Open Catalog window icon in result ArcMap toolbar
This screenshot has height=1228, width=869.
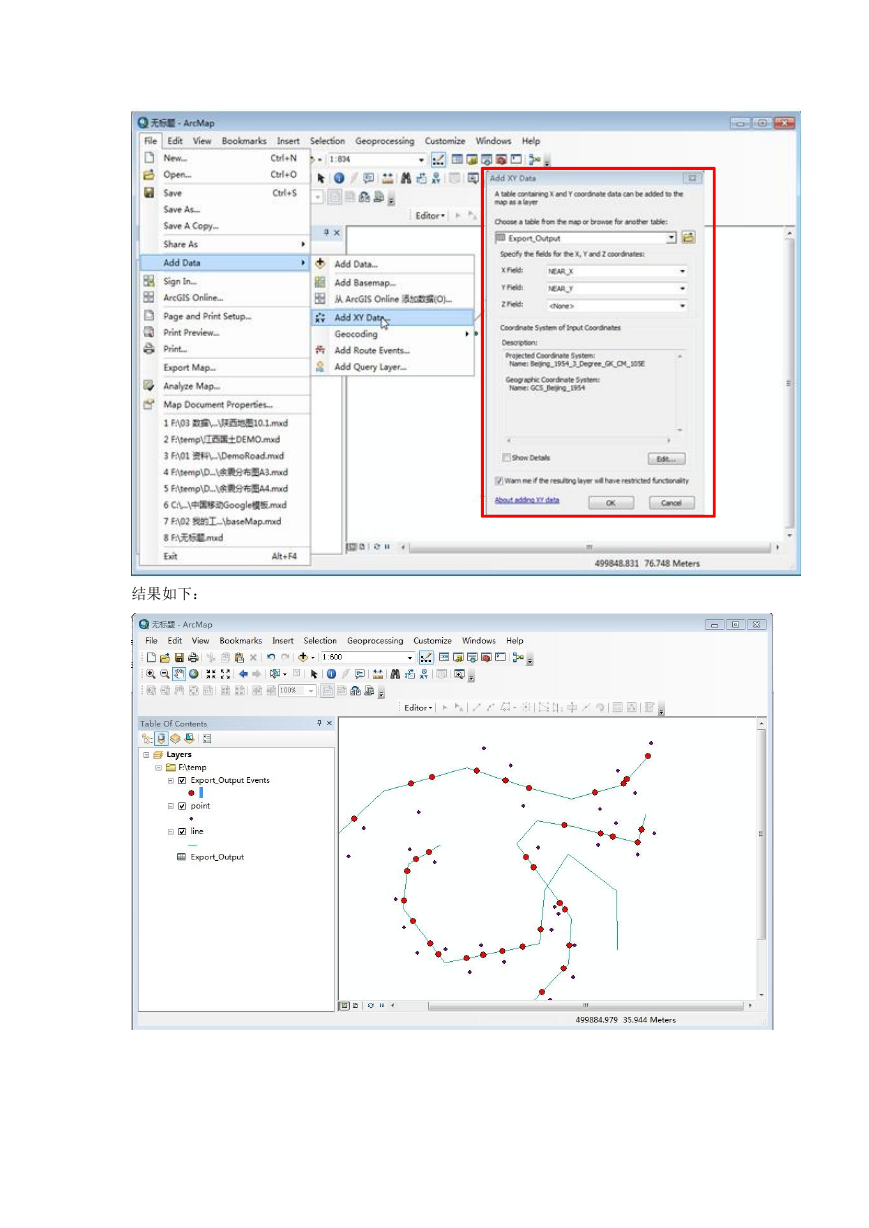tap(458, 657)
